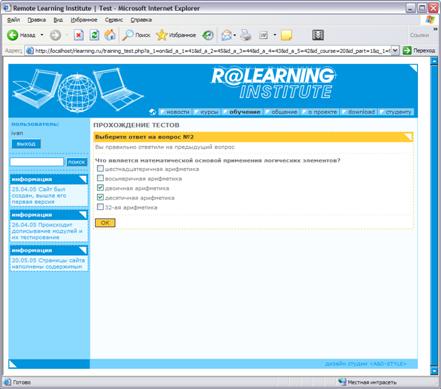The height and width of the screenshot is (389, 441).
Task: Click the Mail envelope icon
Action: point(226,35)
